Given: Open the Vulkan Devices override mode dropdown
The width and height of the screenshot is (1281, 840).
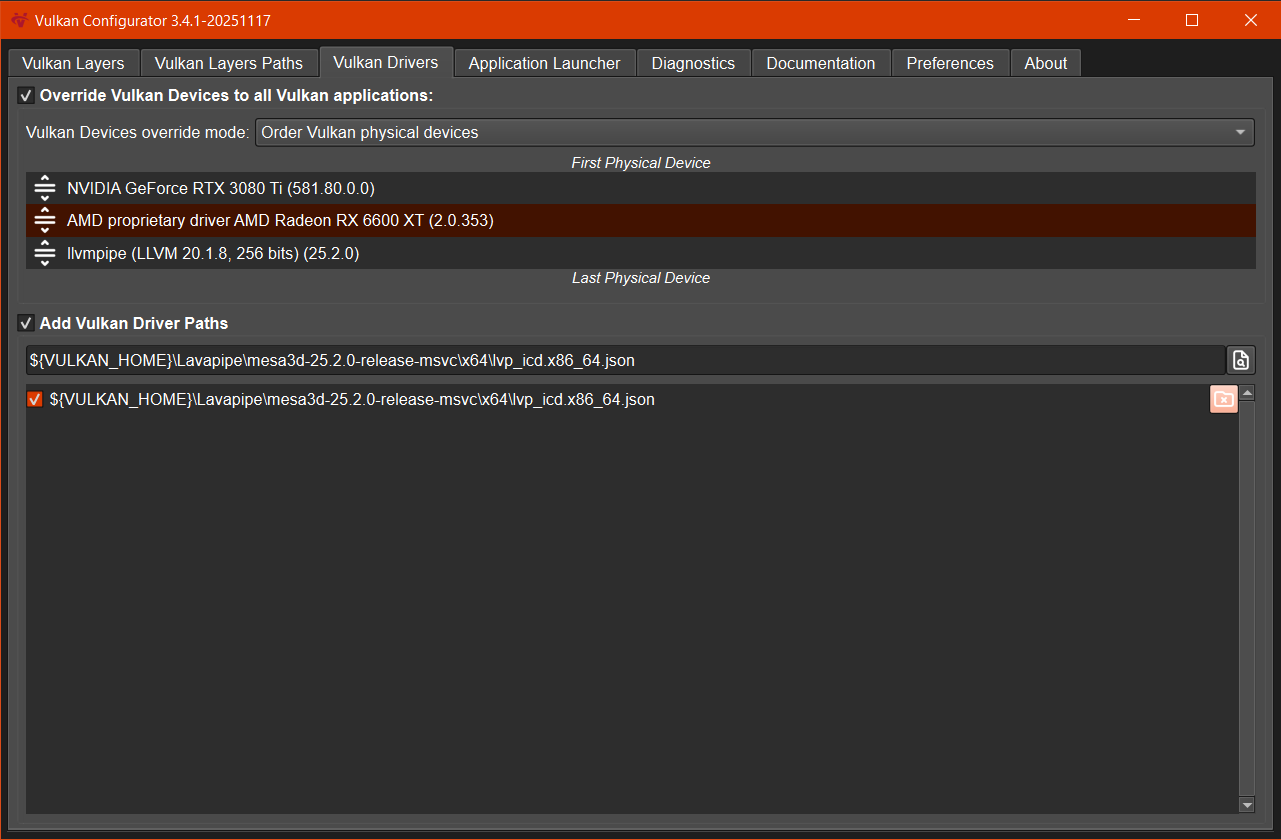Looking at the screenshot, I should pyautogui.click(x=754, y=132).
